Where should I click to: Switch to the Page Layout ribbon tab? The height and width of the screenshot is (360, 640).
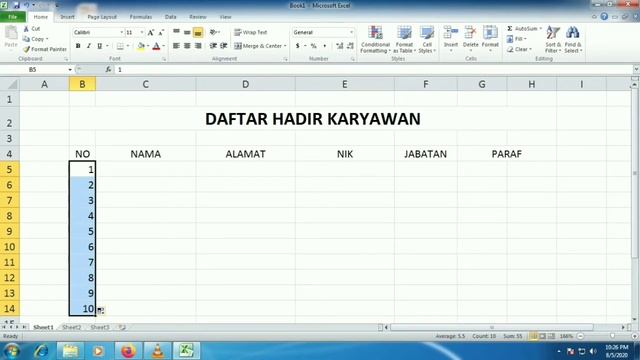(x=102, y=17)
